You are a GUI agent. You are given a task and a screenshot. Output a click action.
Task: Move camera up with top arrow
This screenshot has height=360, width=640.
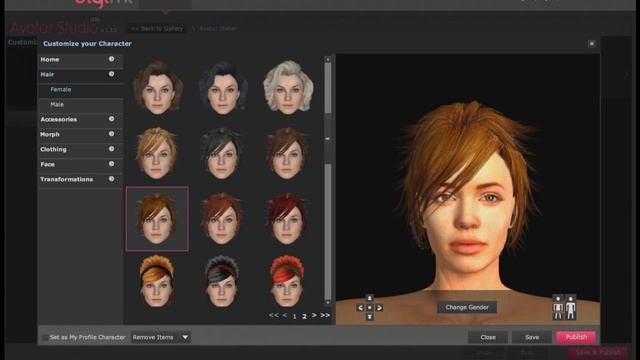coord(369,298)
